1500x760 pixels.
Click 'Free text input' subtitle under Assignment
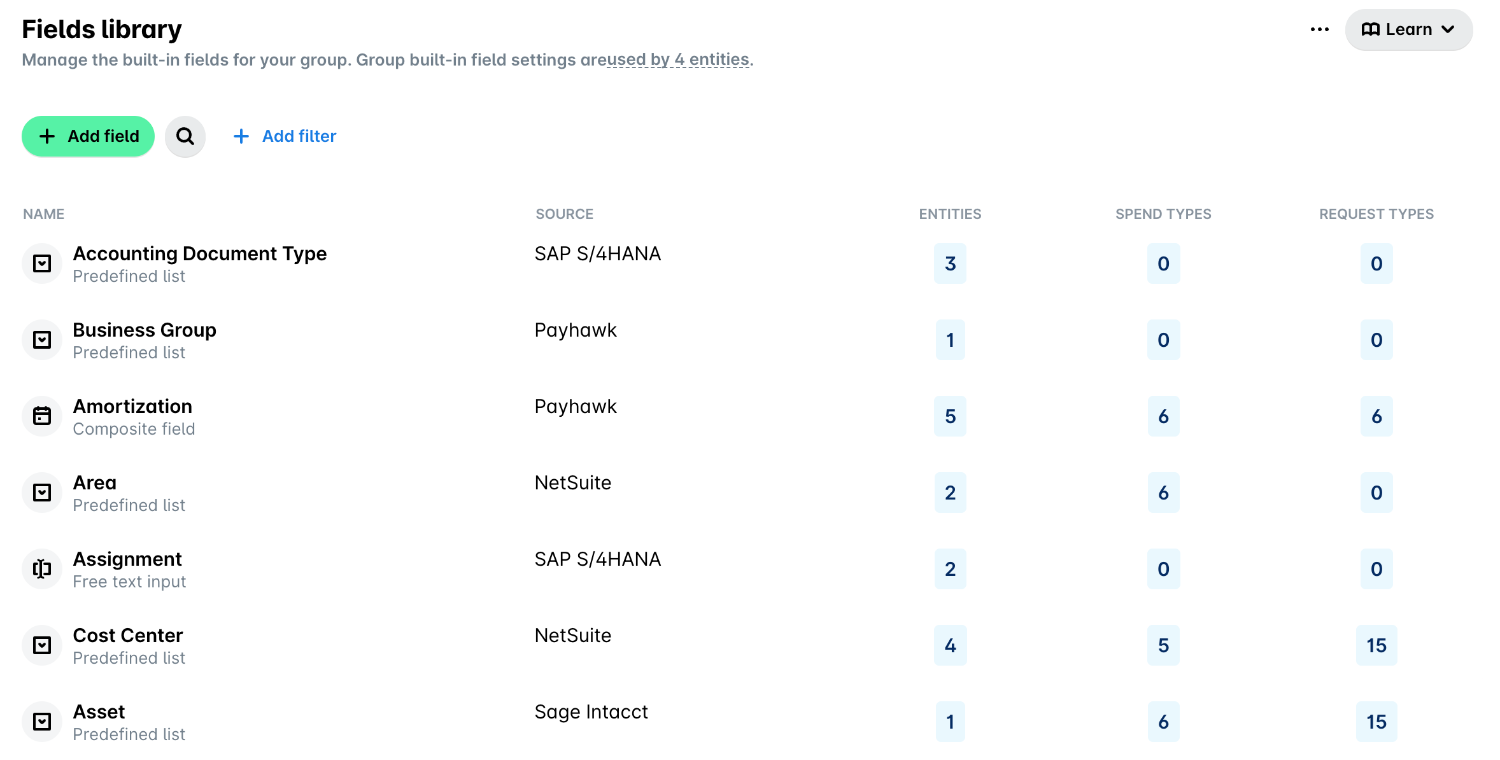pos(130,582)
